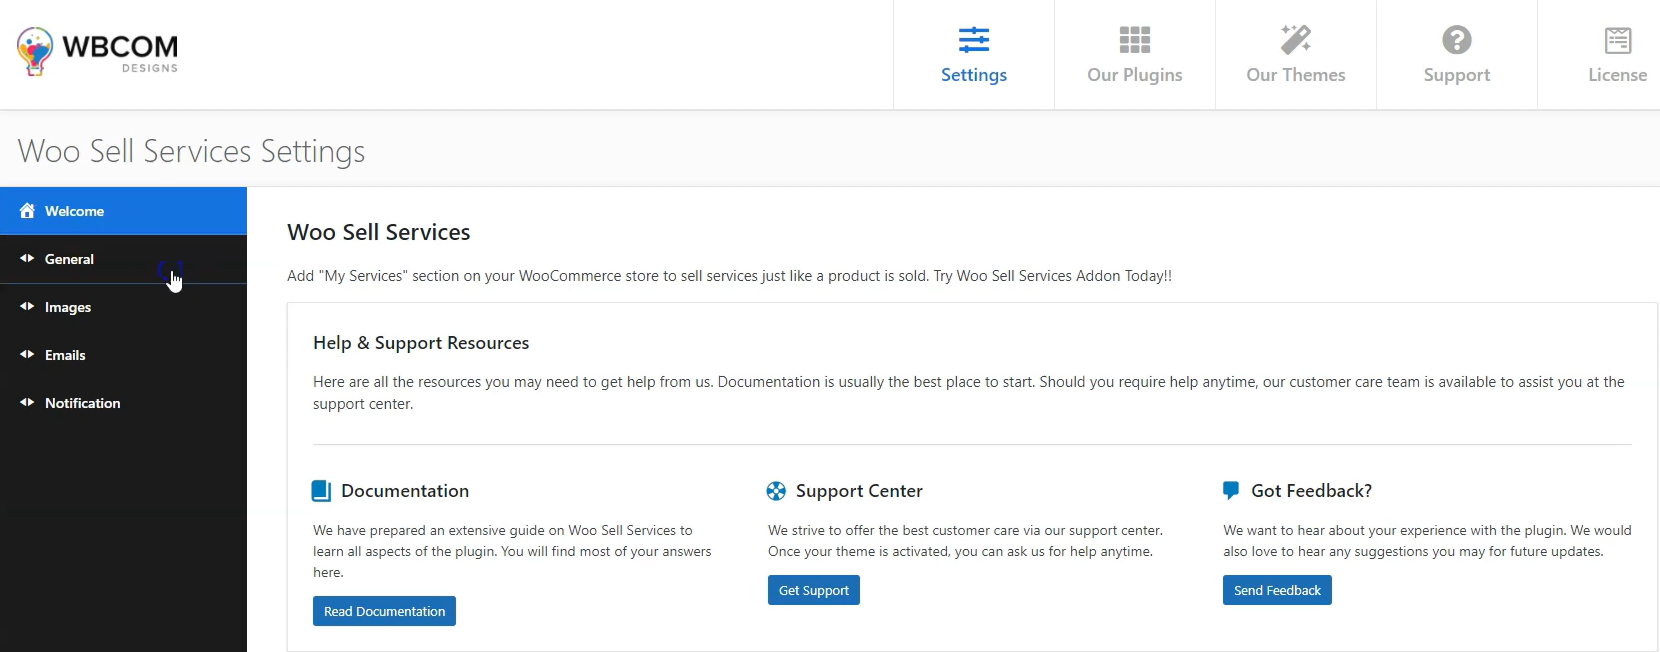Click the Woo Sell Services heading
Image resolution: width=1660 pixels, height=652 pixels.
coord(379,232)
